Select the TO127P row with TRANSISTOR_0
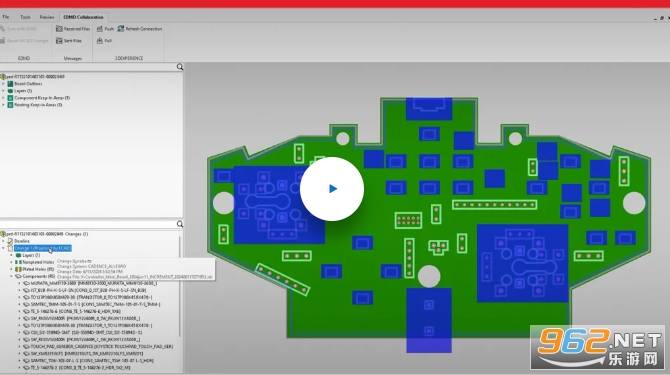Image resolution: width=670 pixels, height=375 pixels. click(x=88, y=297)
